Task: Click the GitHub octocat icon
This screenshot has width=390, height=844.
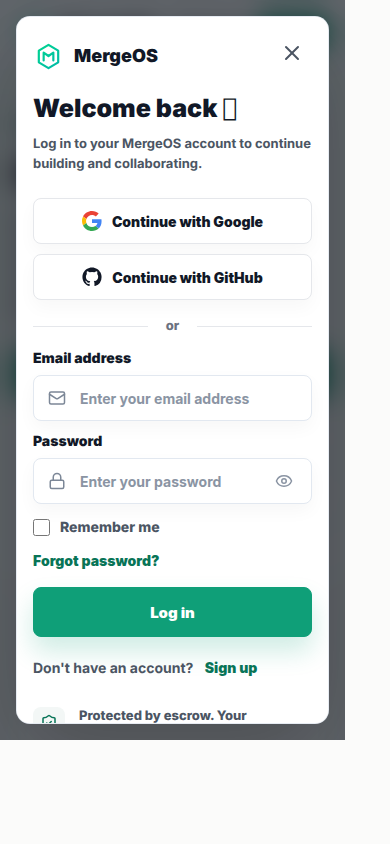Action: (x=92, y=277)
